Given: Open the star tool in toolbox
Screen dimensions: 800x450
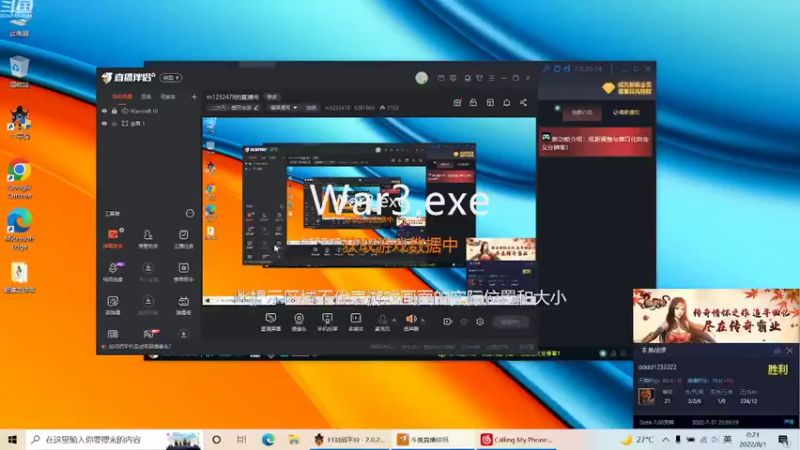Looking at the screenshot, I should tap(183, 271).
